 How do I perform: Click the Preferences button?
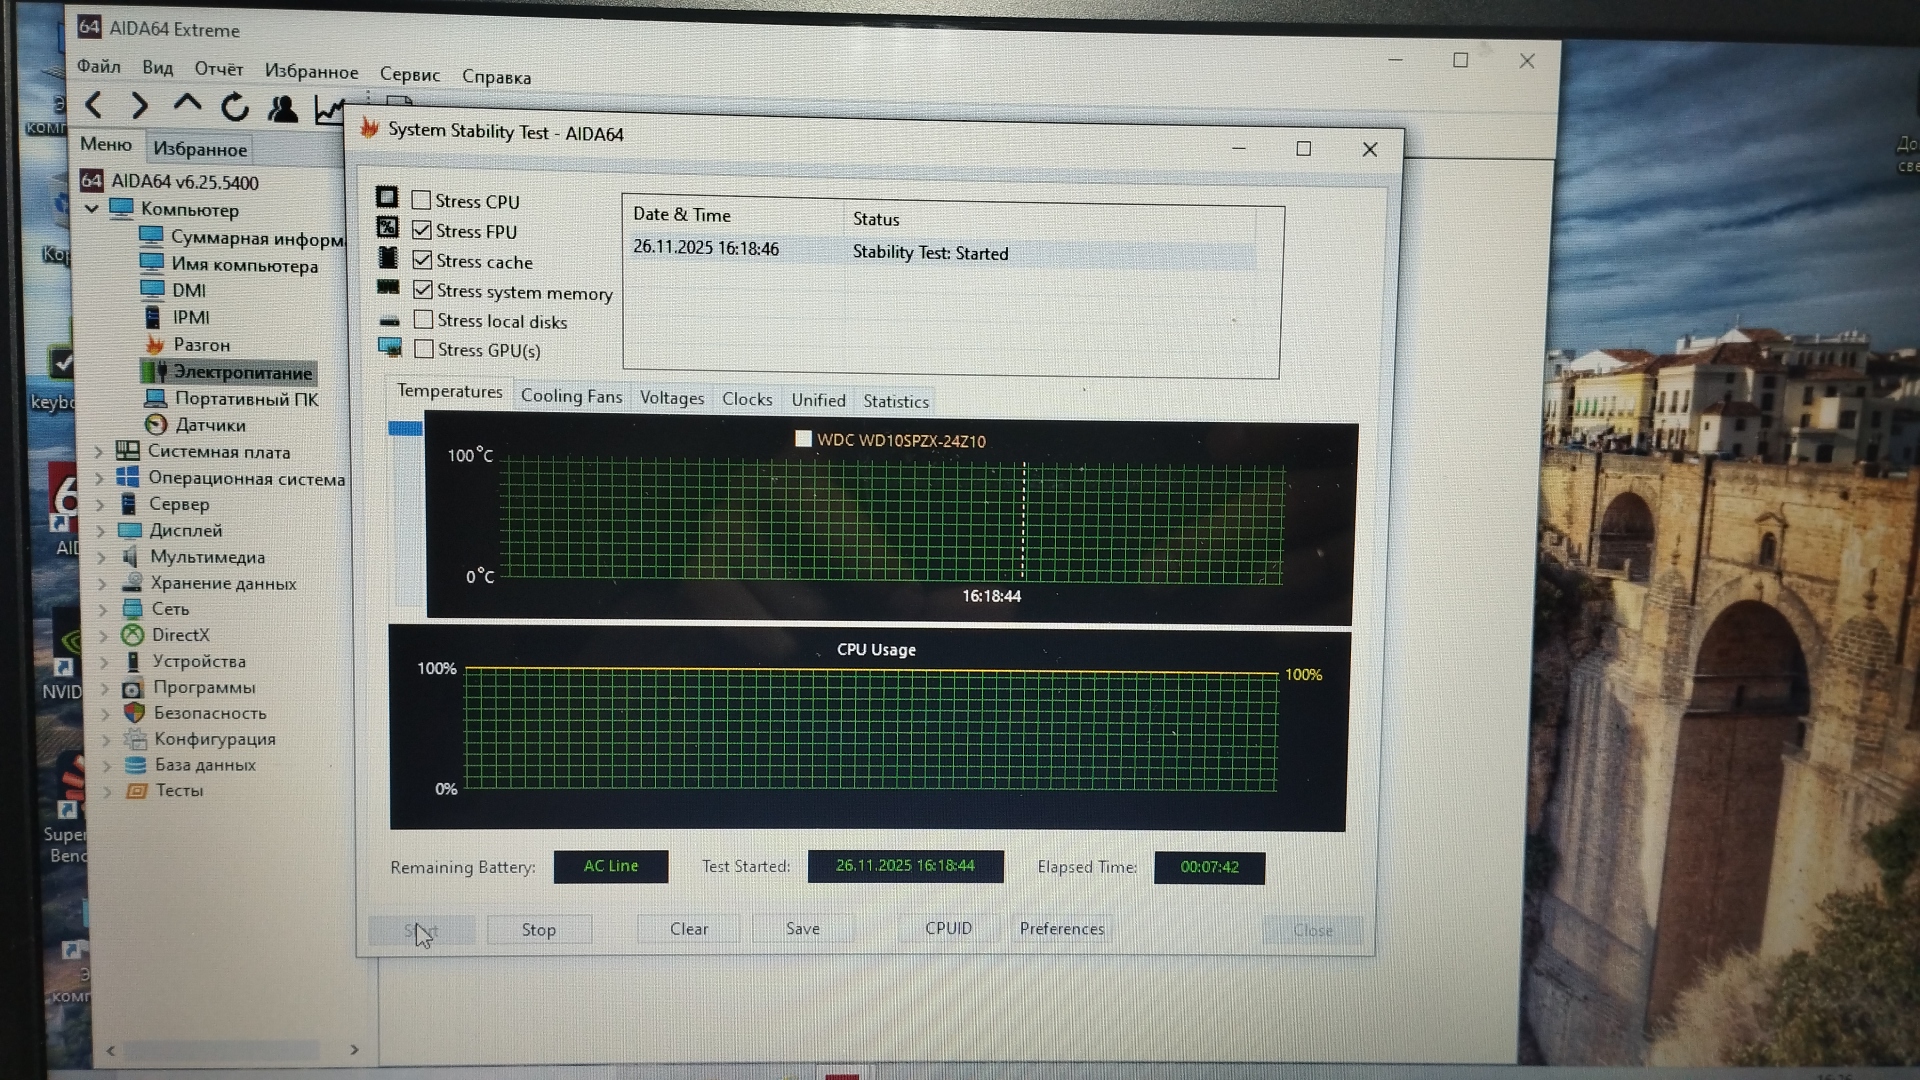coord(1061,928)
